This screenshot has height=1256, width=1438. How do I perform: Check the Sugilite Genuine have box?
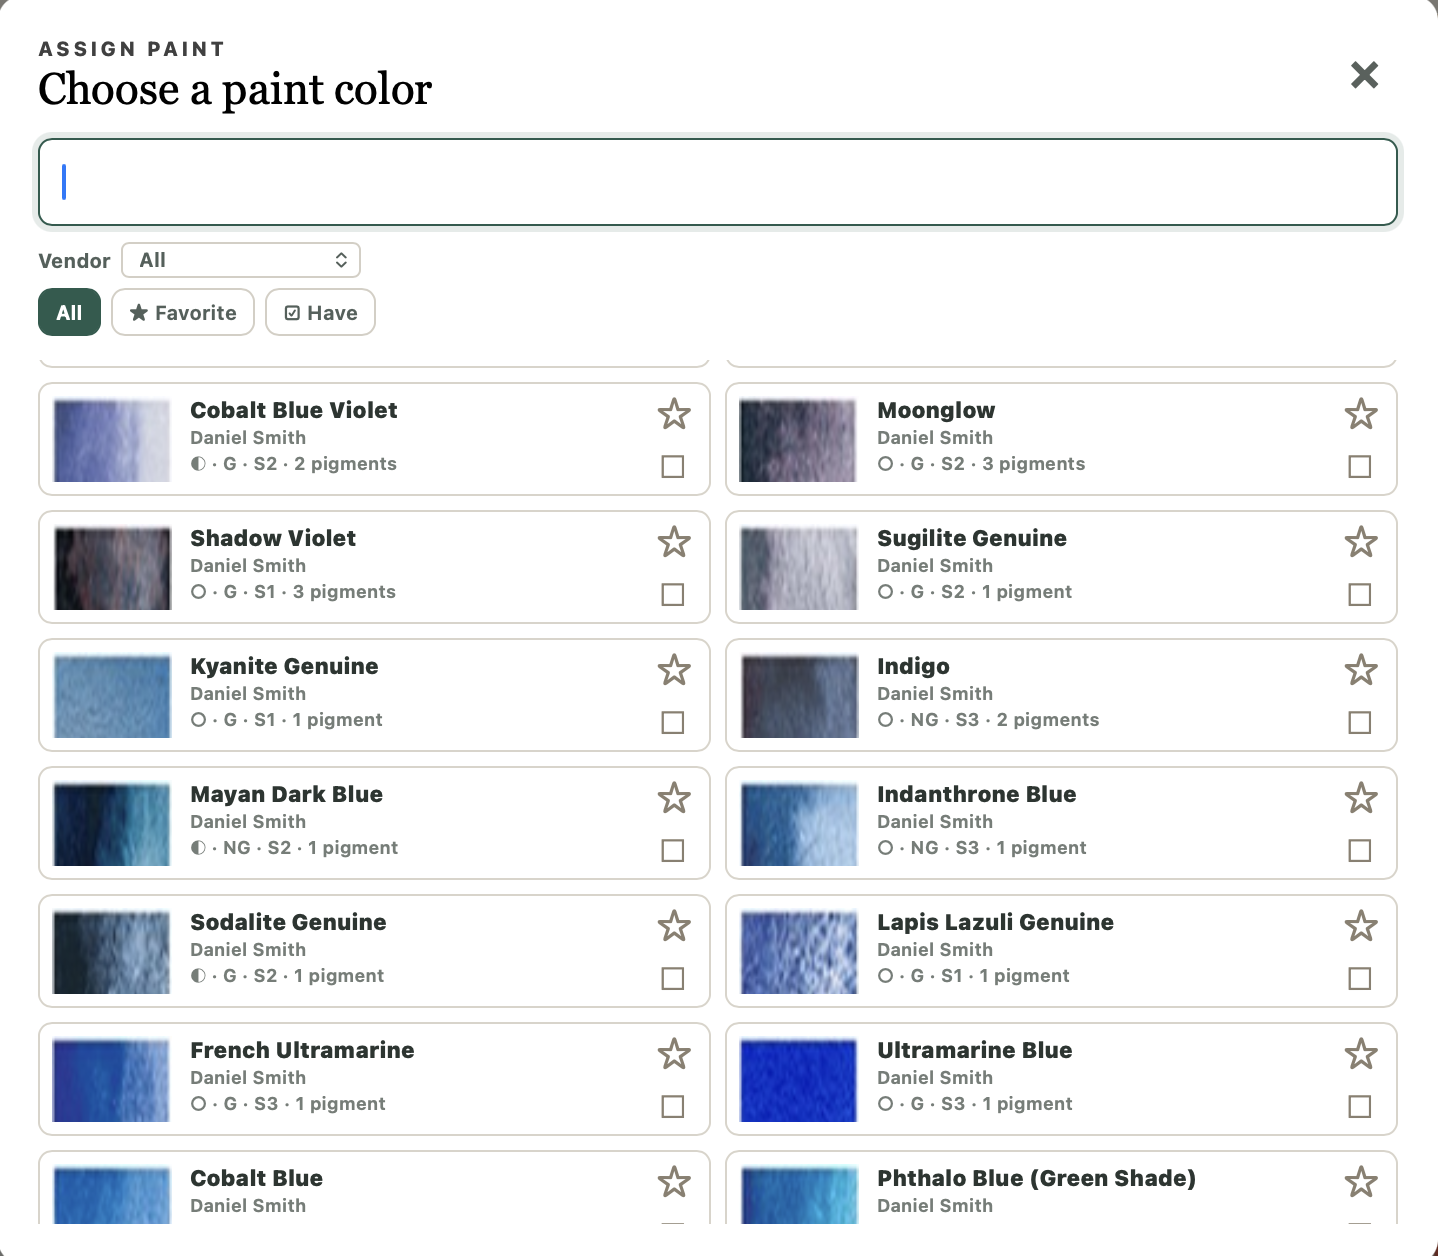[1360, 594]
